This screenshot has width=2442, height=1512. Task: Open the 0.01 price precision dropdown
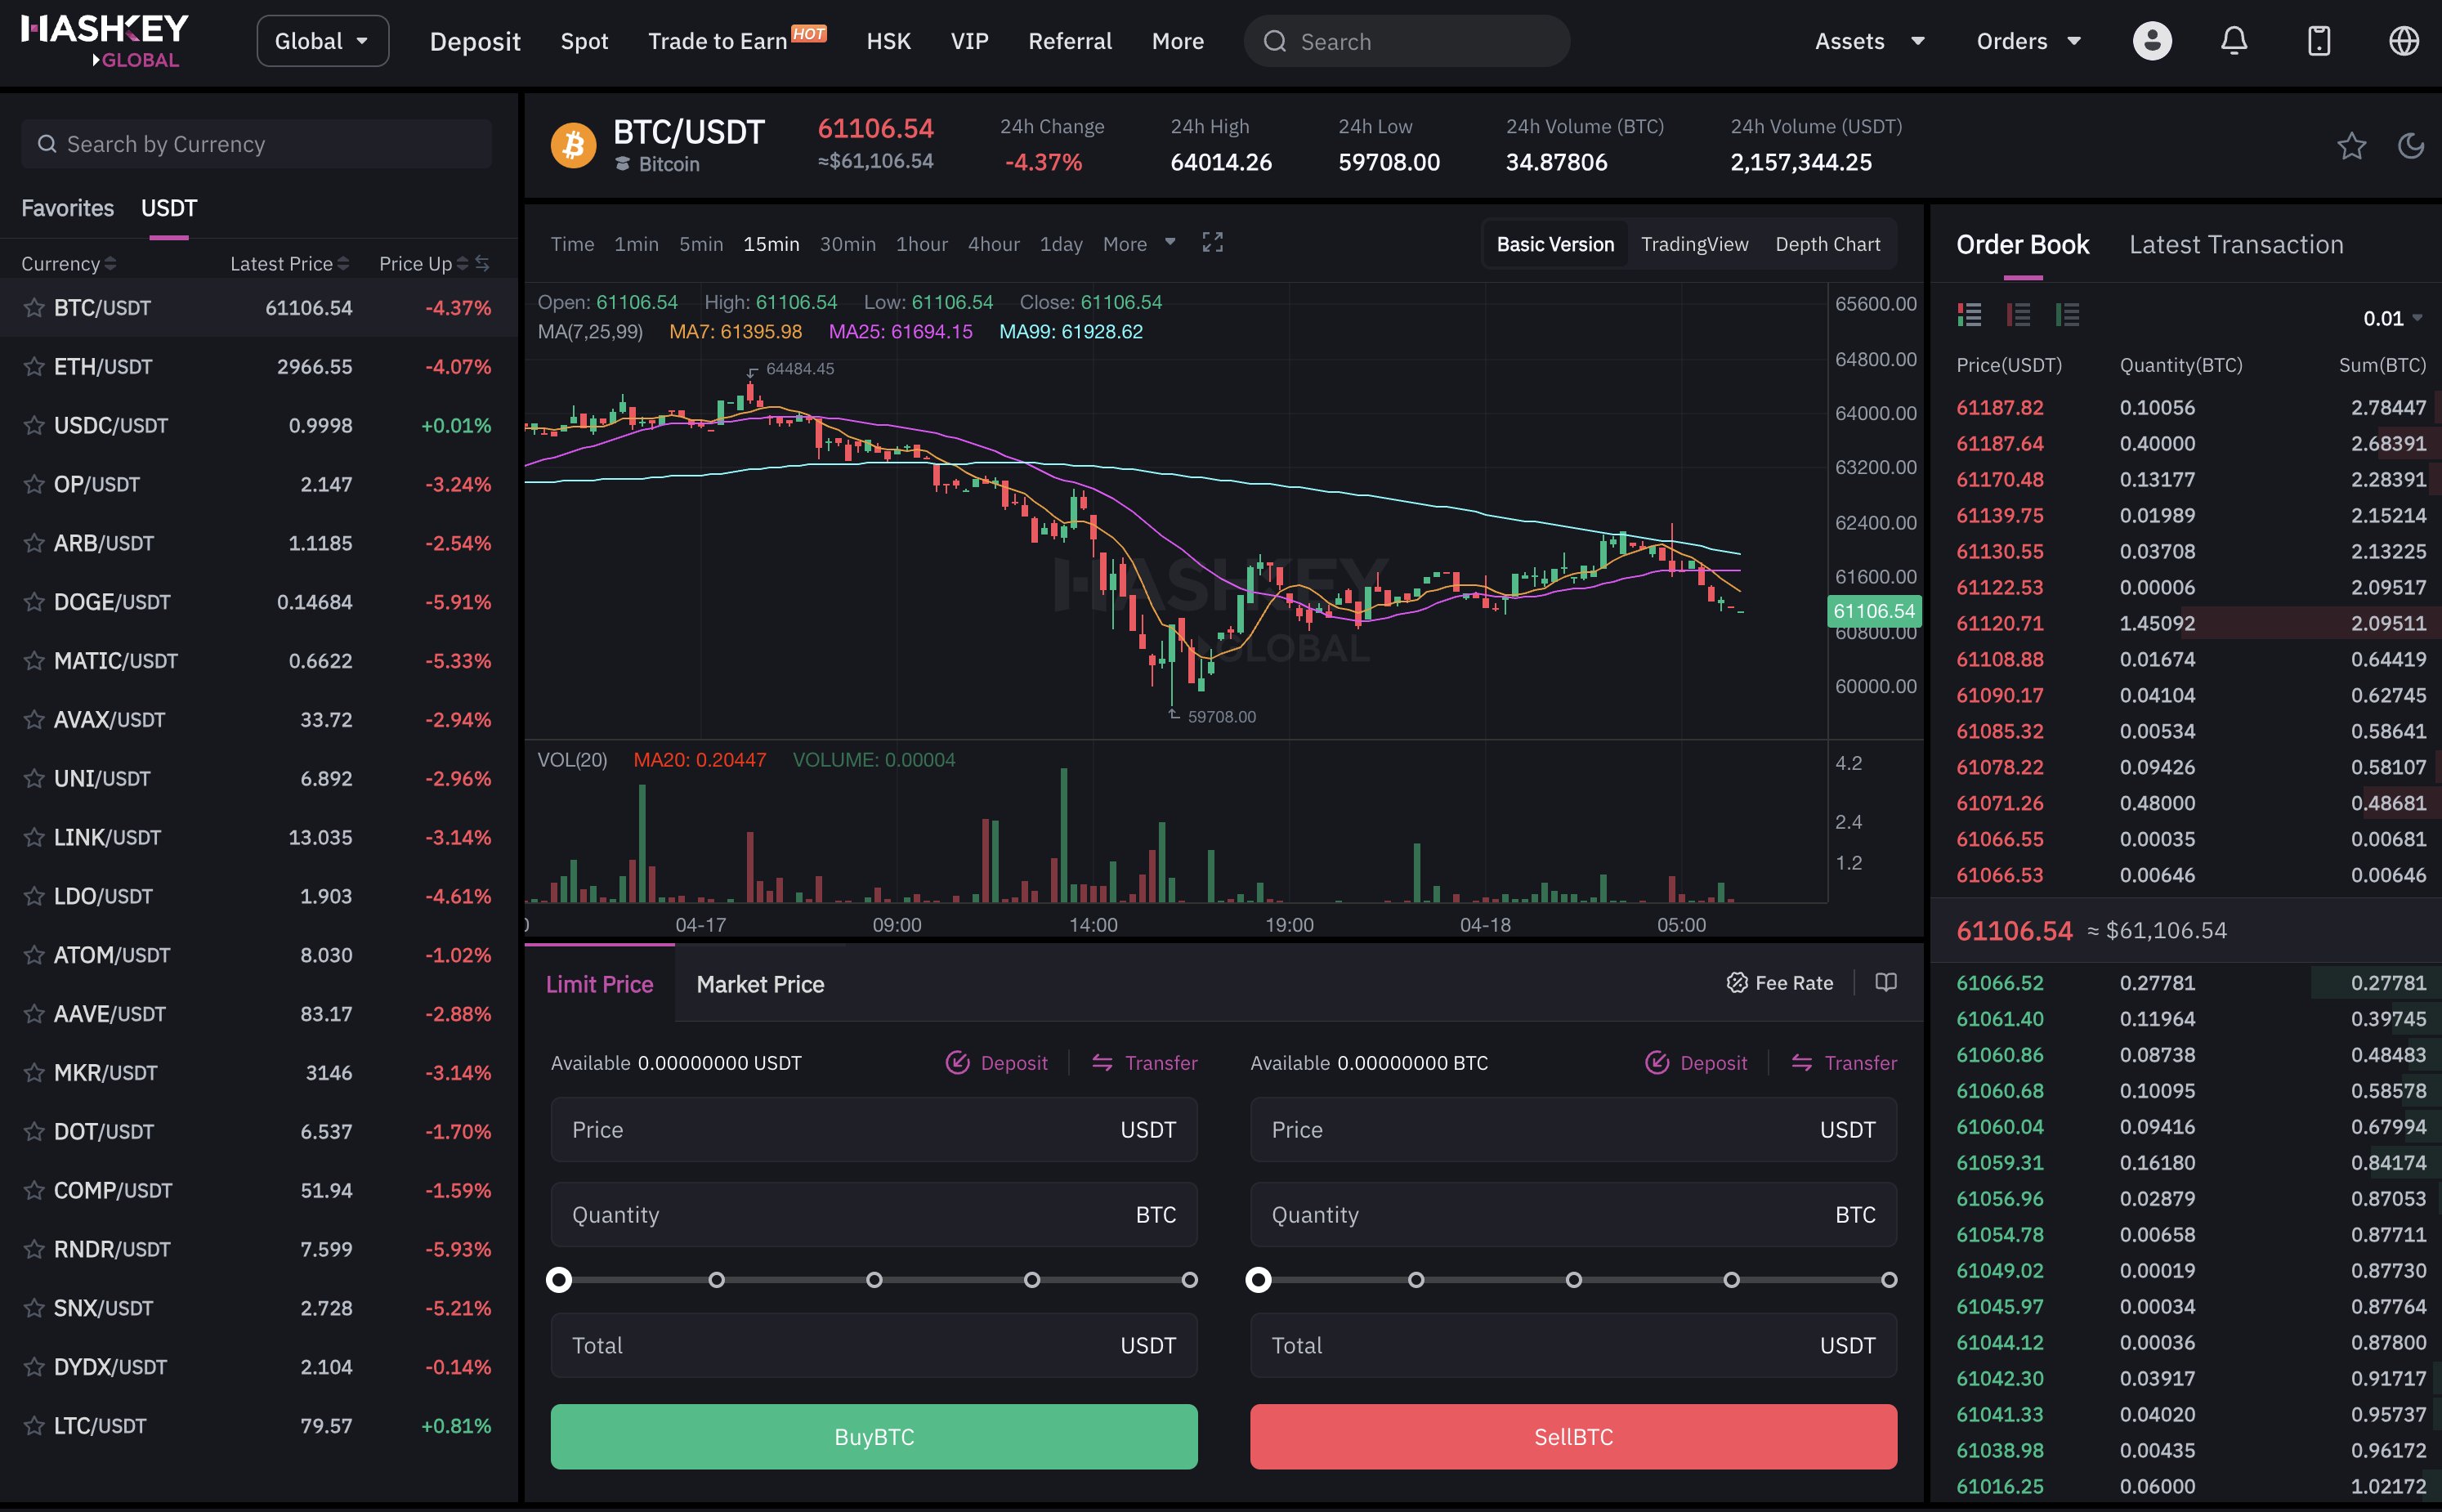(2392, 318)
